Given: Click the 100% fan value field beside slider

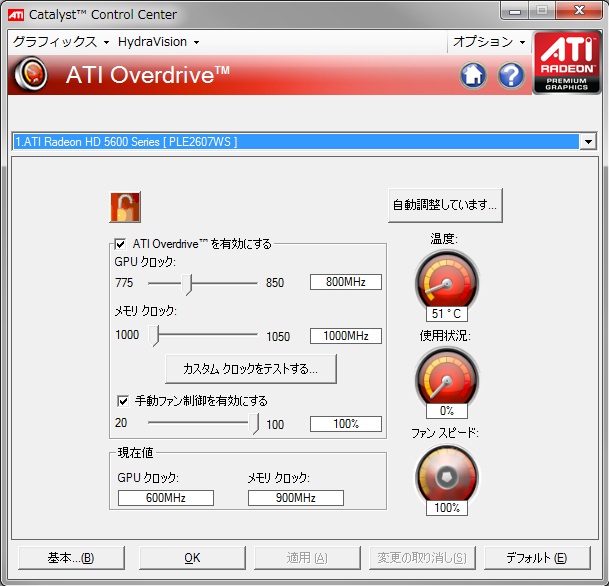Looking at the screenshot, I should coord(346,424).
